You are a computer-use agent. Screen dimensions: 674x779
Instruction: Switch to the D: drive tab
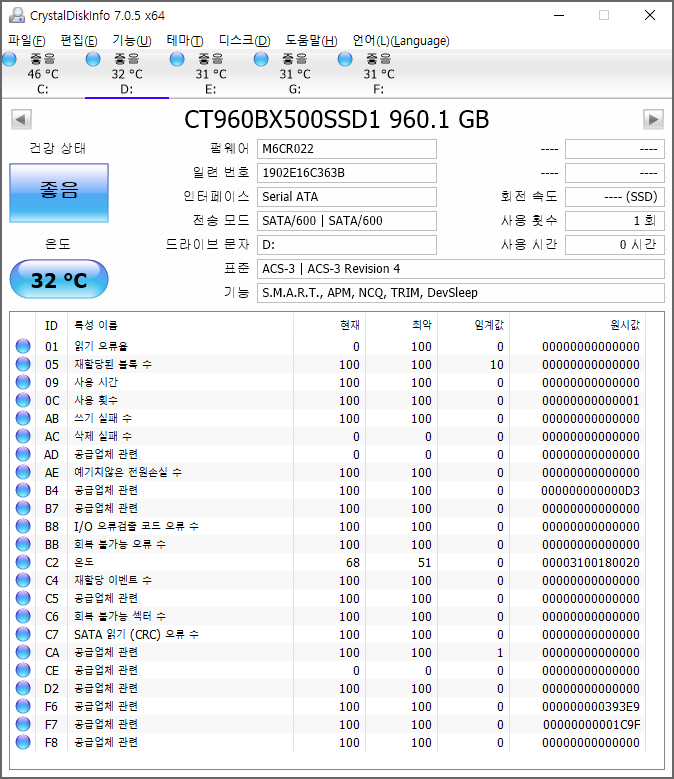click(126, 74)
